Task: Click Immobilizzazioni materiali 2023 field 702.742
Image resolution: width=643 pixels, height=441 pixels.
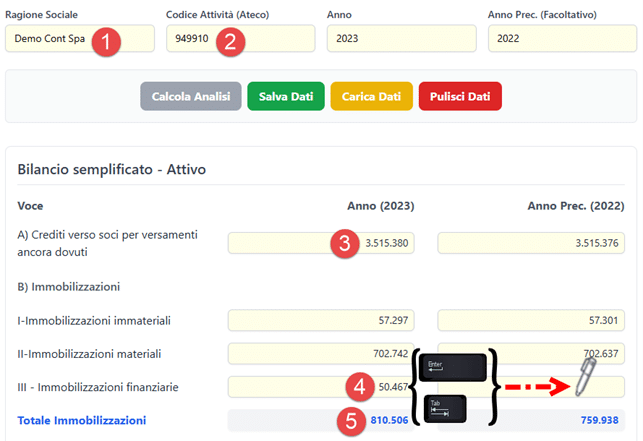Action: click(x=321, y=354)
